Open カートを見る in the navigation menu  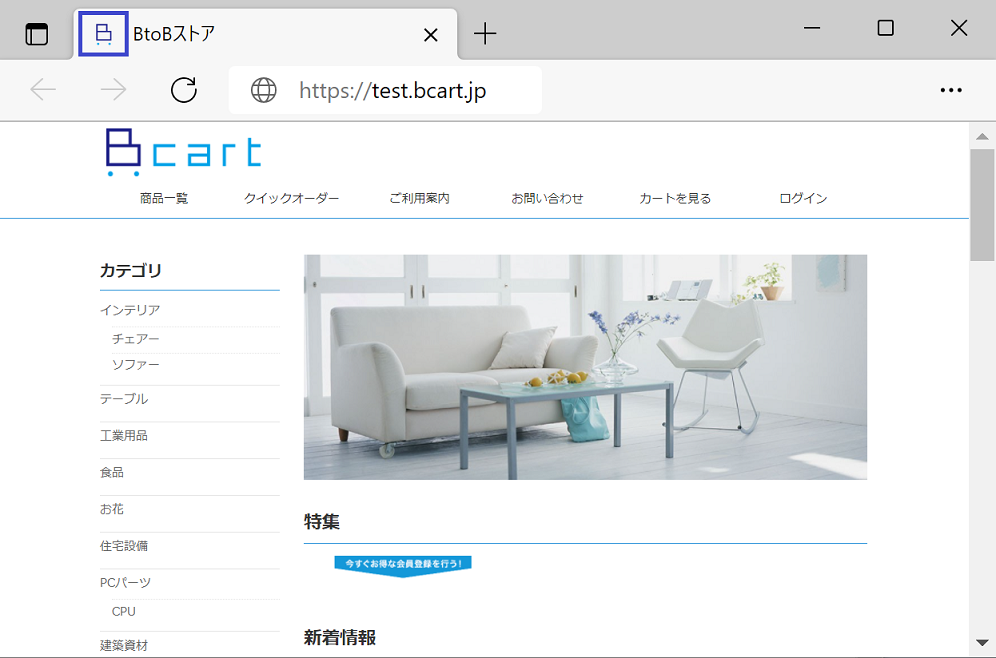point(675,199)
